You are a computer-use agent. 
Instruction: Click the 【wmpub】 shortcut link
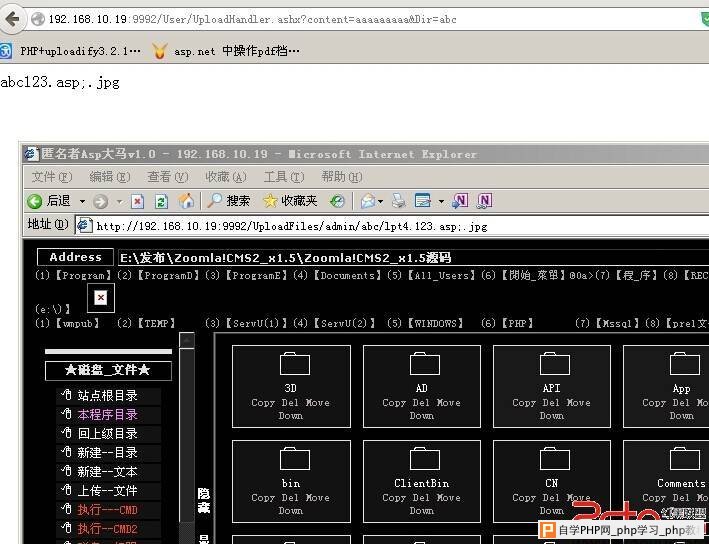77,323
